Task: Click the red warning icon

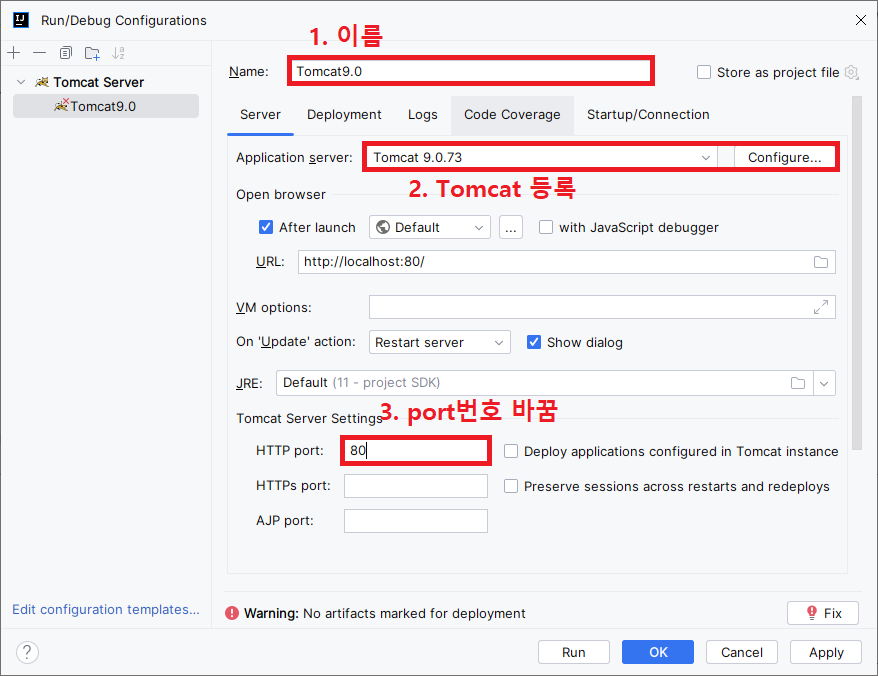Action: [232, 613]
